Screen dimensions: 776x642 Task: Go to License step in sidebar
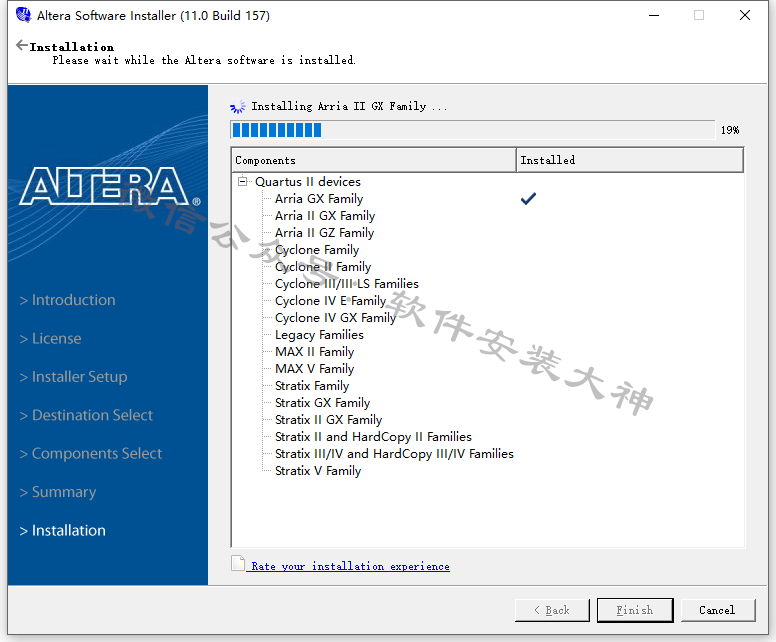click(x=50, y=339)
